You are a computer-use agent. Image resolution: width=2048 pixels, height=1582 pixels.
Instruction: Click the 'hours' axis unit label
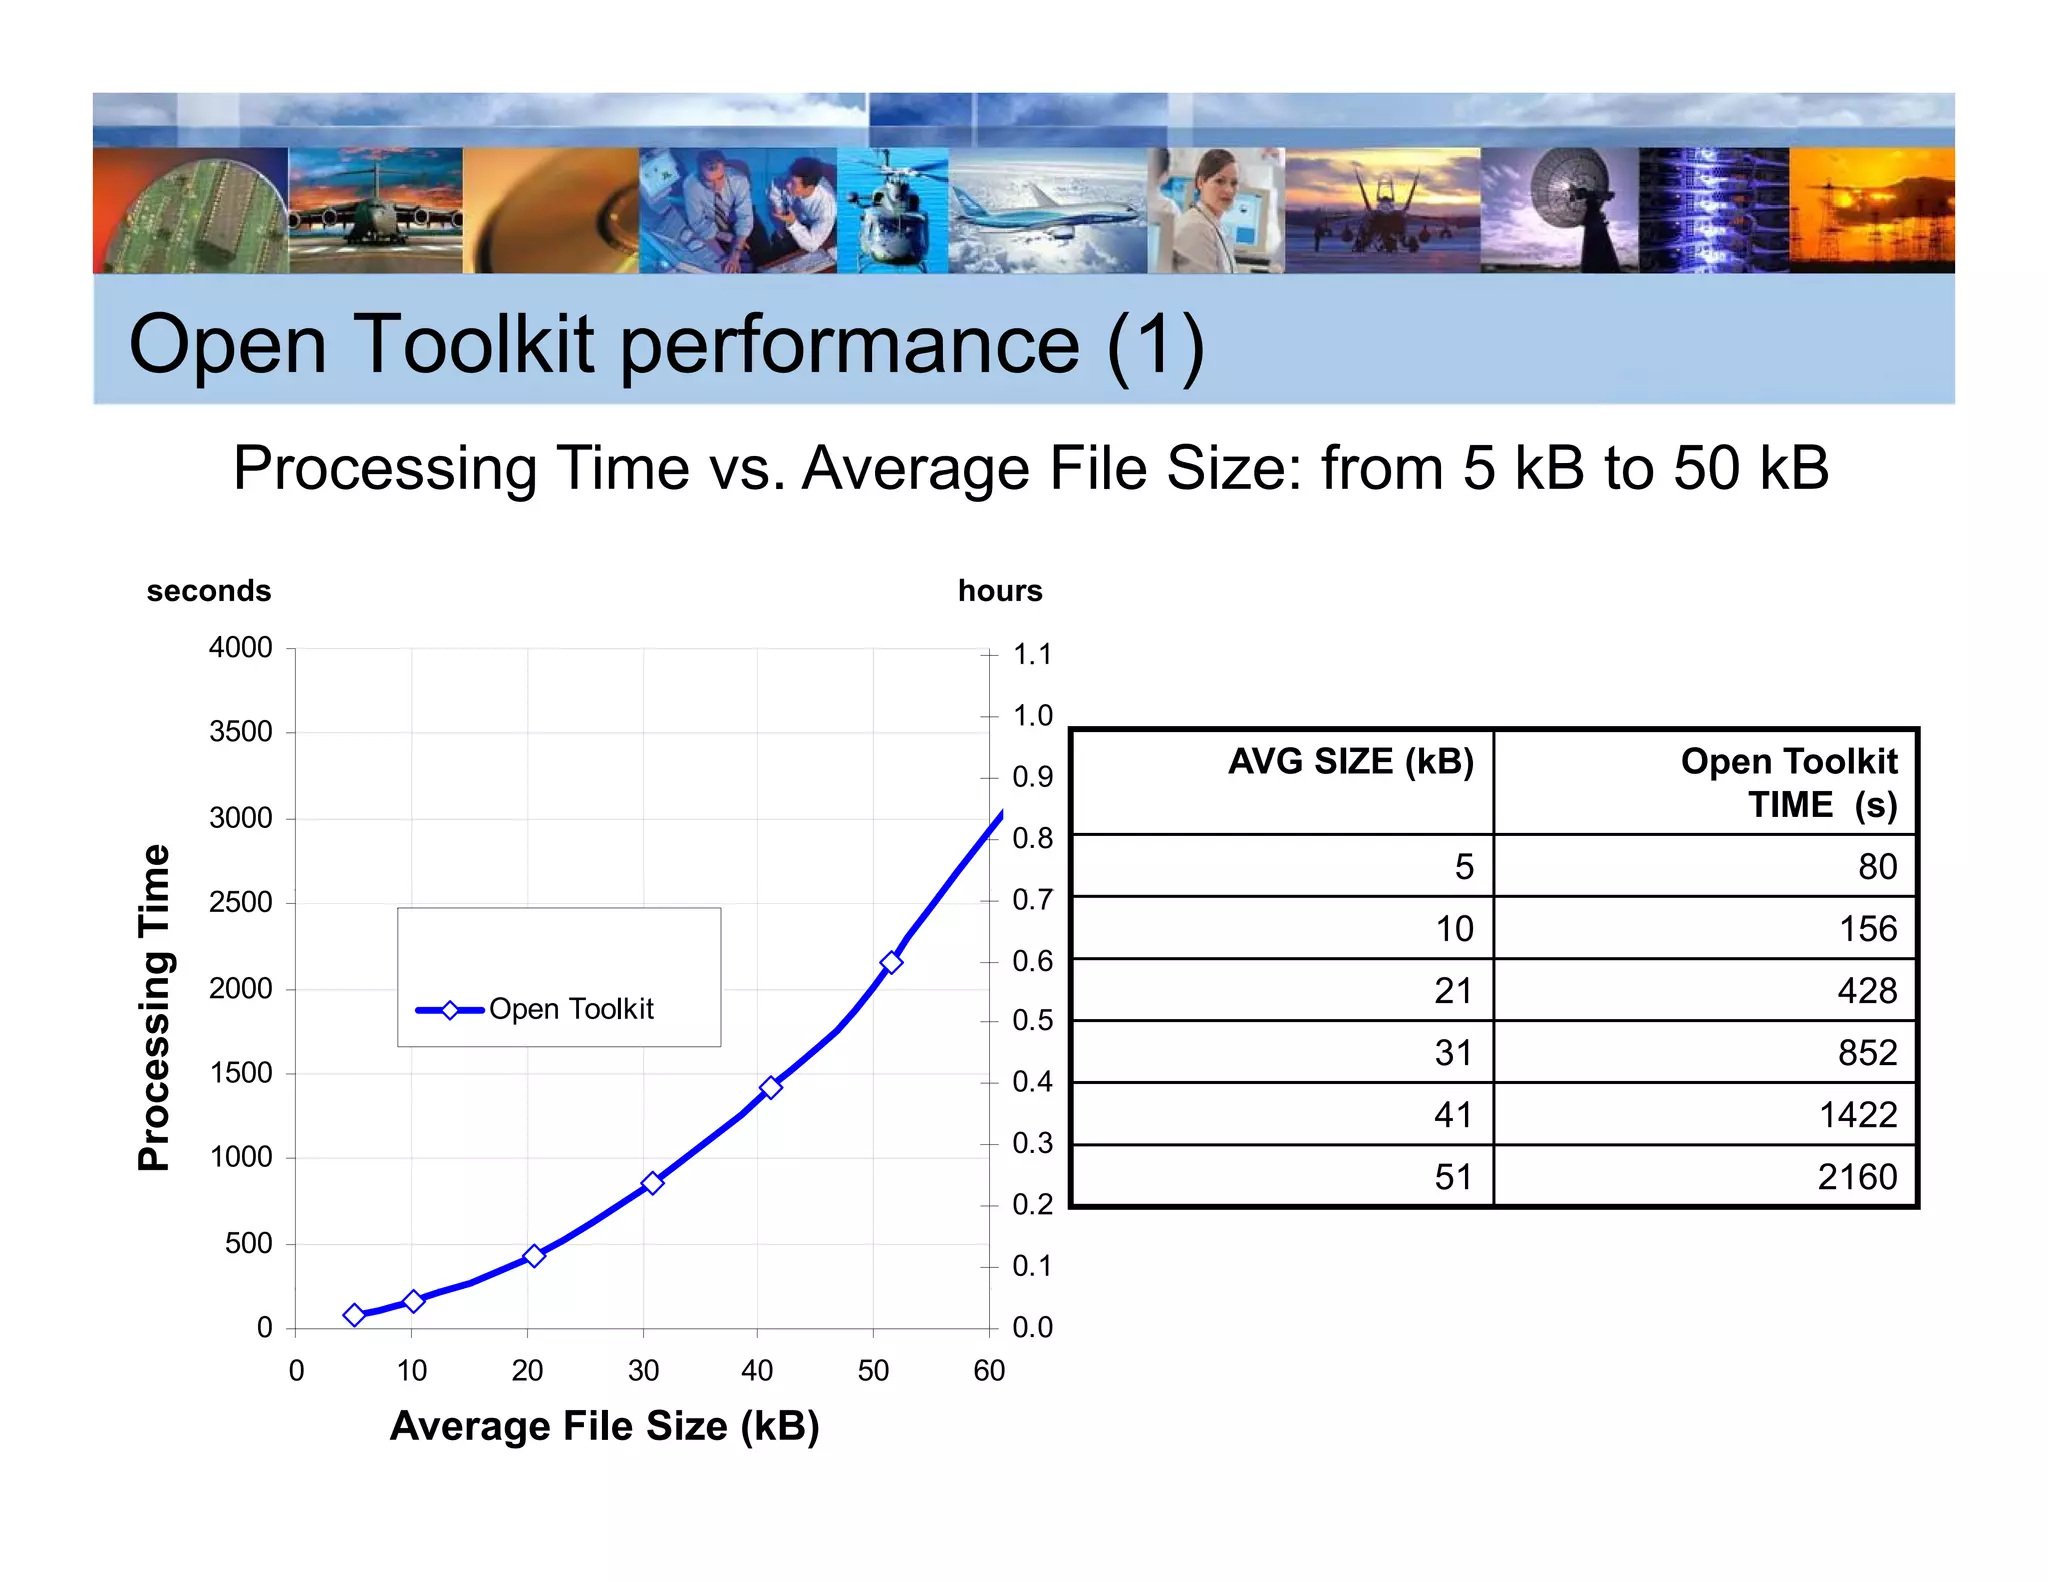tap(1000, 591)
